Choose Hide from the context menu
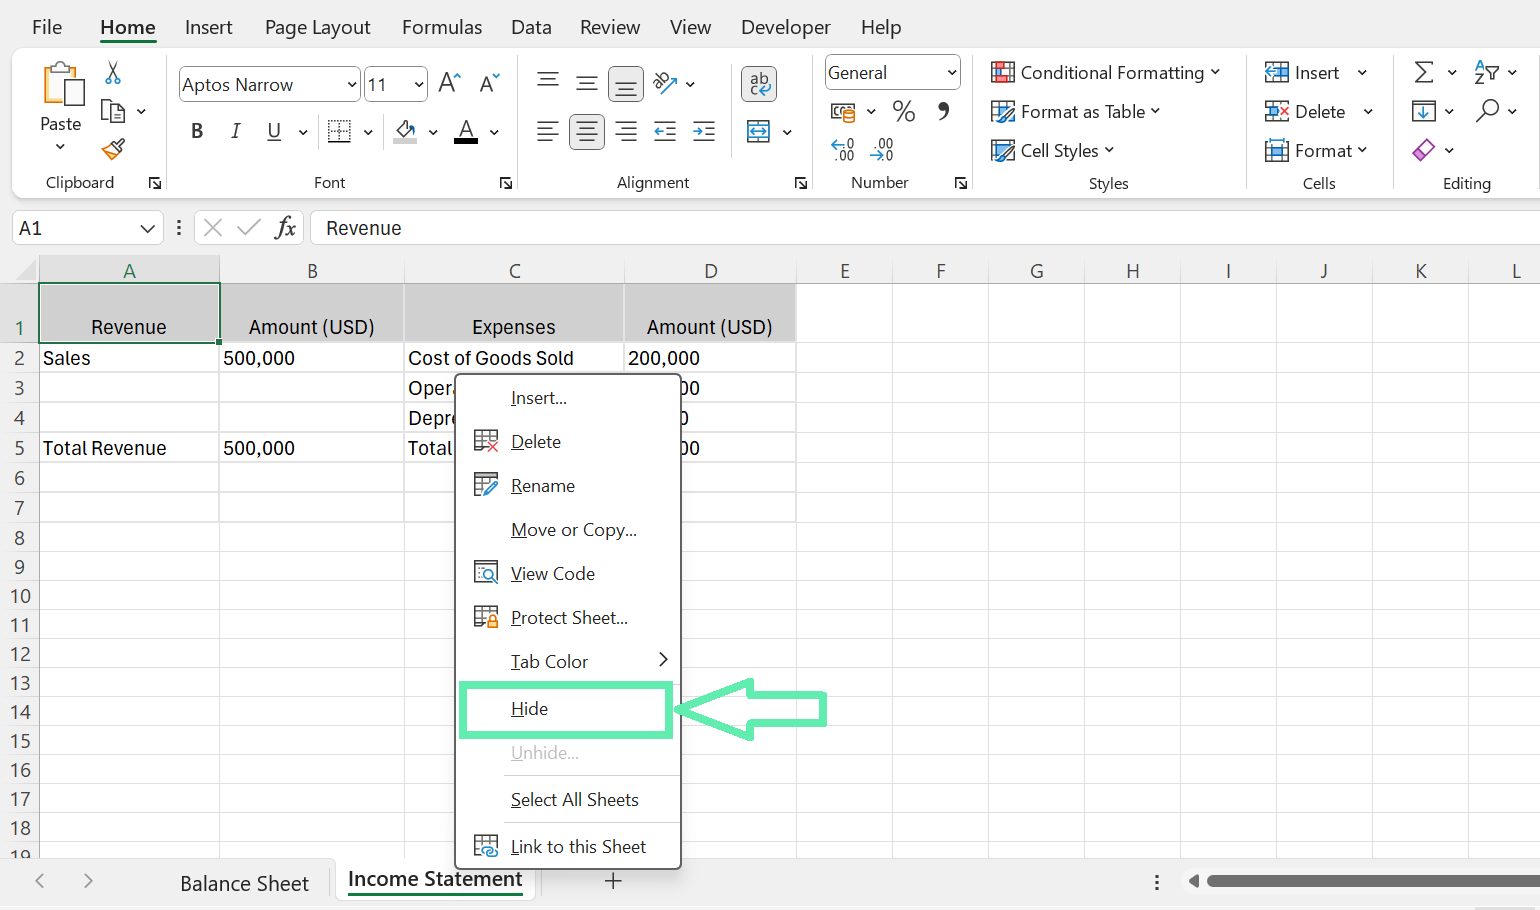This screenshot has width=1540, height=910. pos(529,709)
